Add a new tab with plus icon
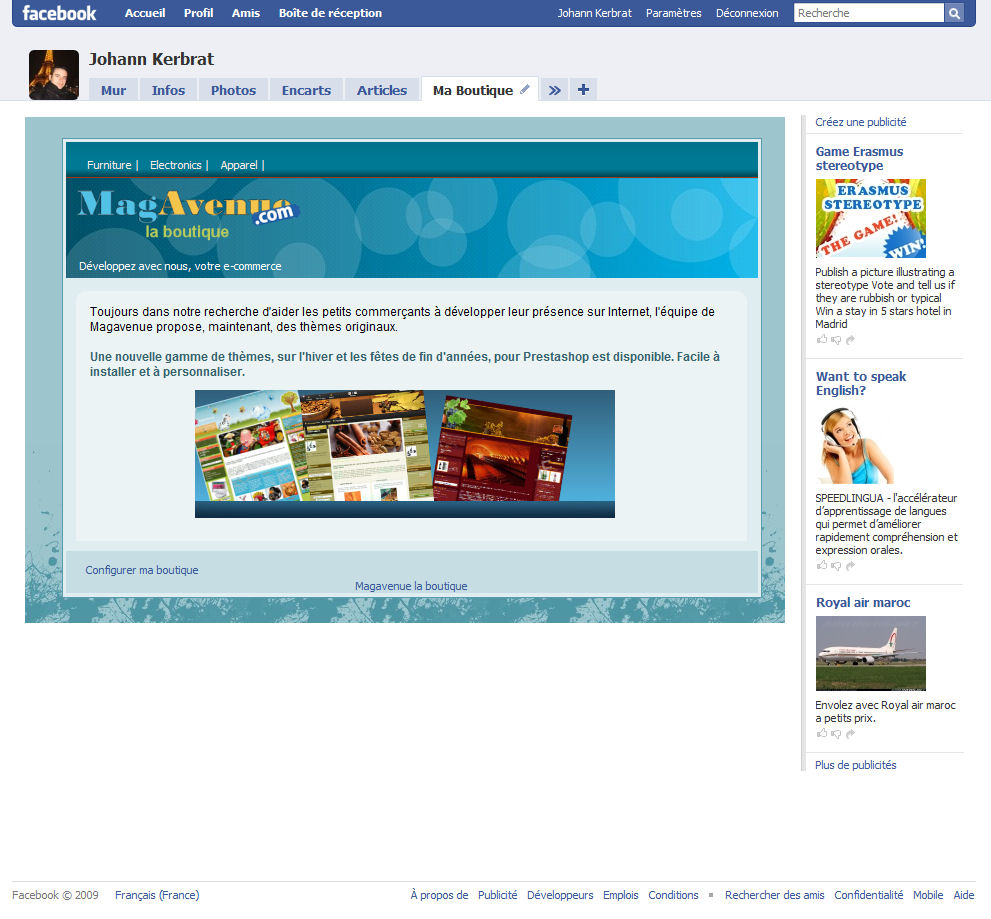The width and height of the screenshot is (991, 919). (x=583, y=90)
